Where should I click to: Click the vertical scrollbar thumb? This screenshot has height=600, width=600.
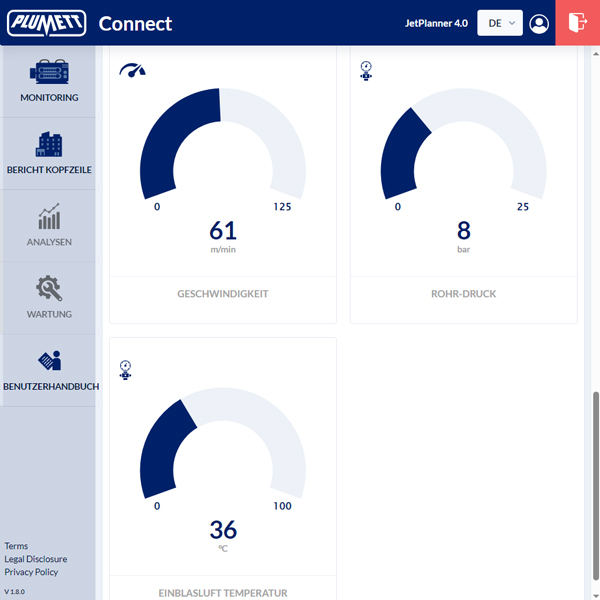(x=596, y=486)
